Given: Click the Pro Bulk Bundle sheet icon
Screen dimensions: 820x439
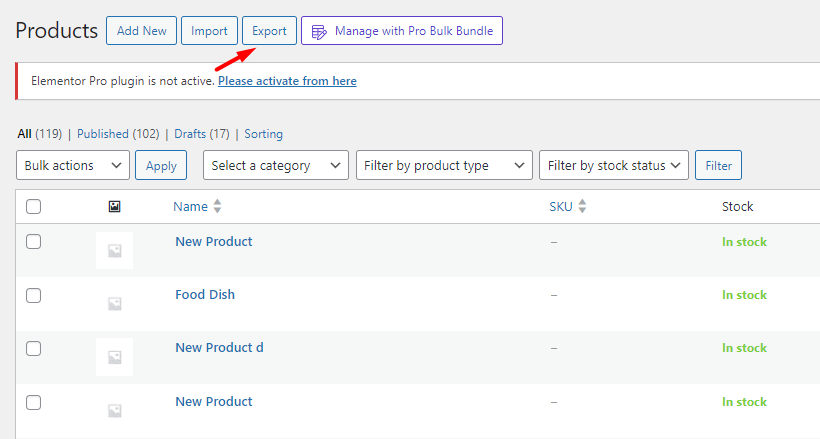Looking at the screenshot, I should click(x=319, y=31).
